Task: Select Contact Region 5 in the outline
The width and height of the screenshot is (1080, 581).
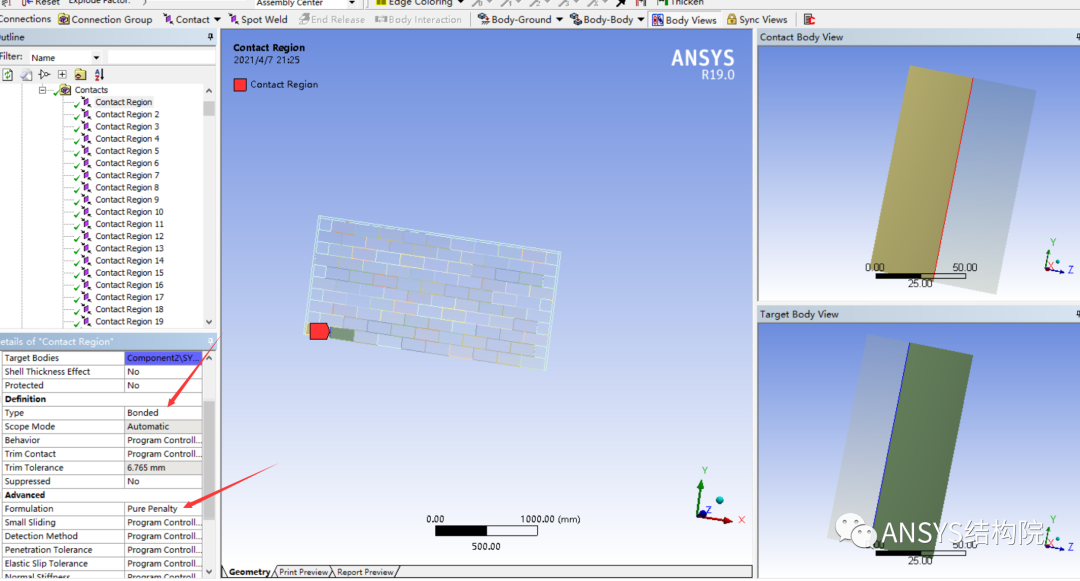Action: [127, 151]
